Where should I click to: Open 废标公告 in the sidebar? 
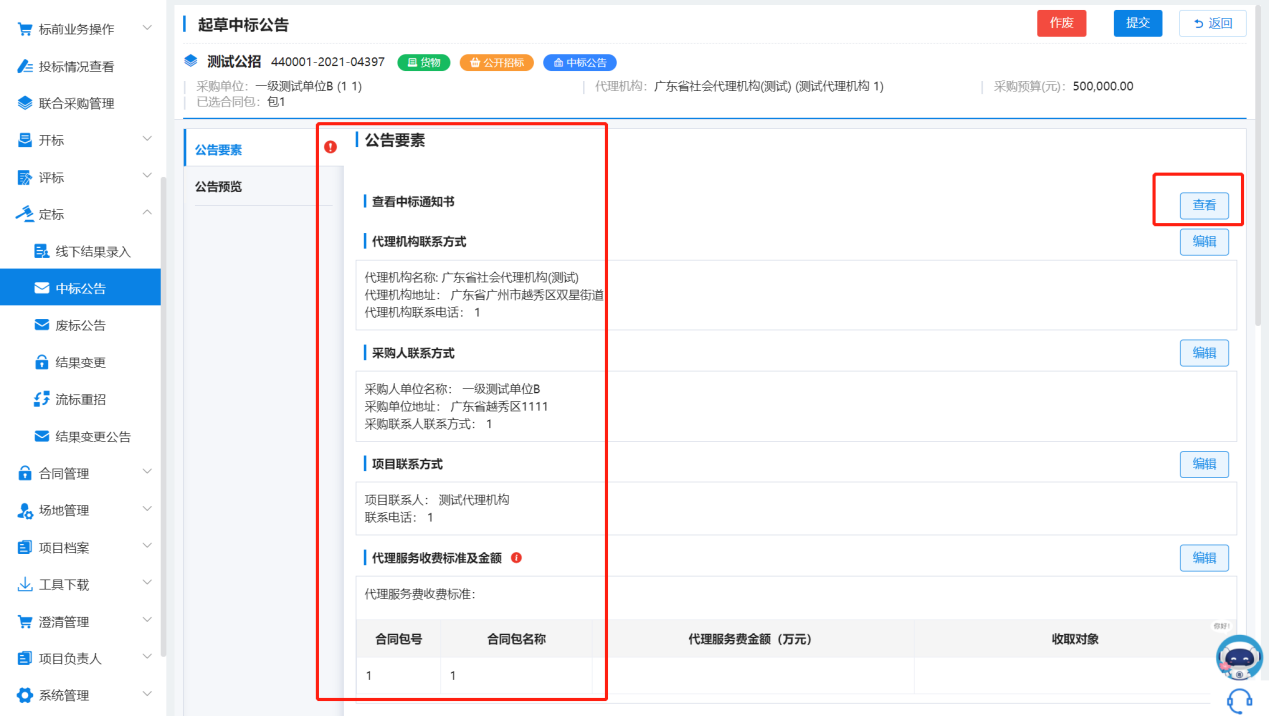[80, 325]
